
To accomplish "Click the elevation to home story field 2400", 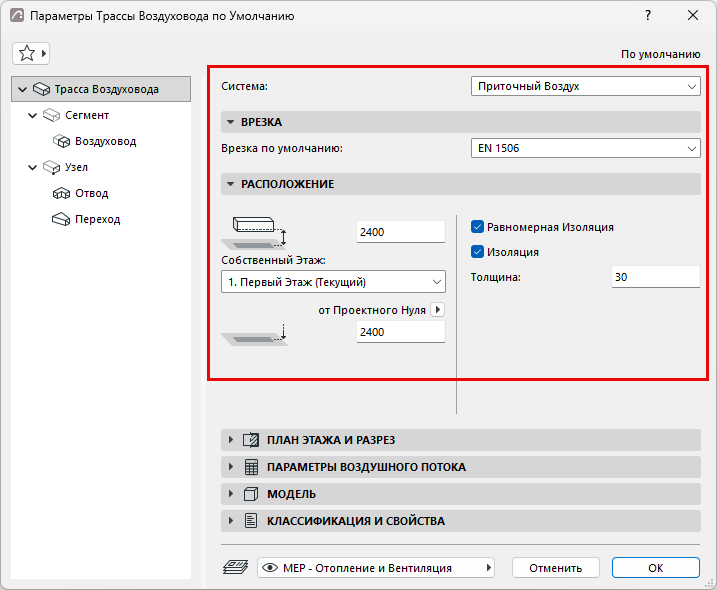I will (401, 232).
